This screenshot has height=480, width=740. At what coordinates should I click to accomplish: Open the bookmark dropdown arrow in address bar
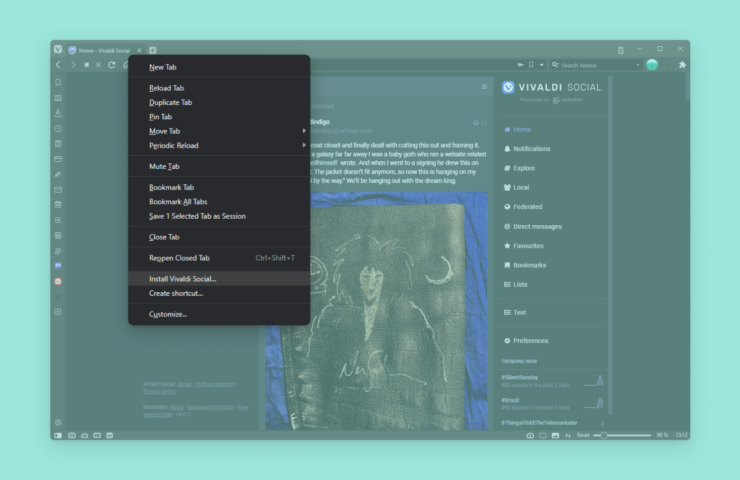click(541, 65)
